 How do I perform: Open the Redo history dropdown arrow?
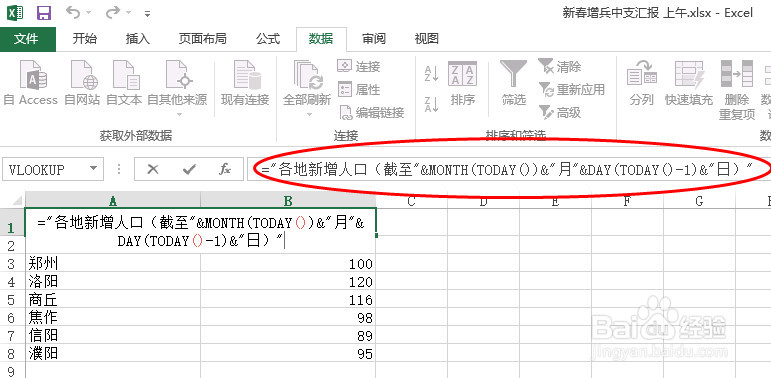pyautogui.click(x=128, y=13)
